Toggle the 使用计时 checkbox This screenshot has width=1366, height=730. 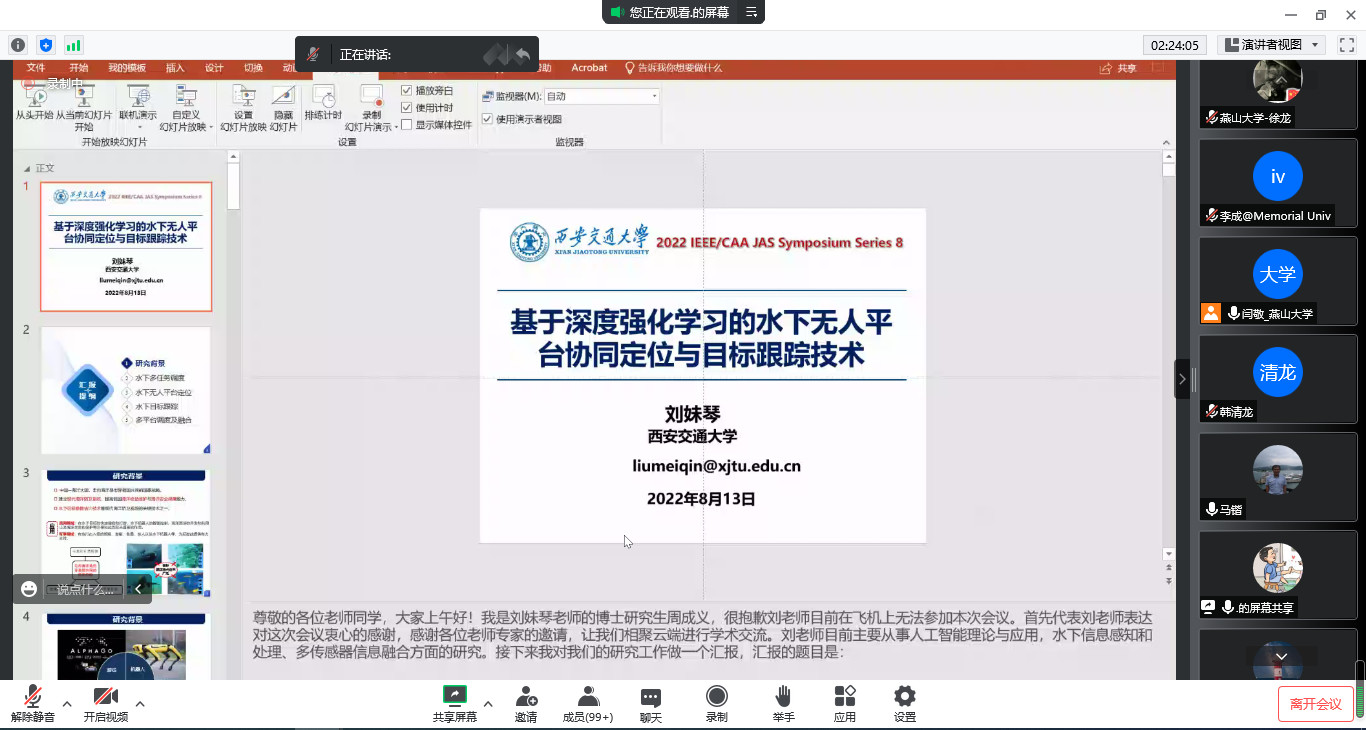(407, 108)
